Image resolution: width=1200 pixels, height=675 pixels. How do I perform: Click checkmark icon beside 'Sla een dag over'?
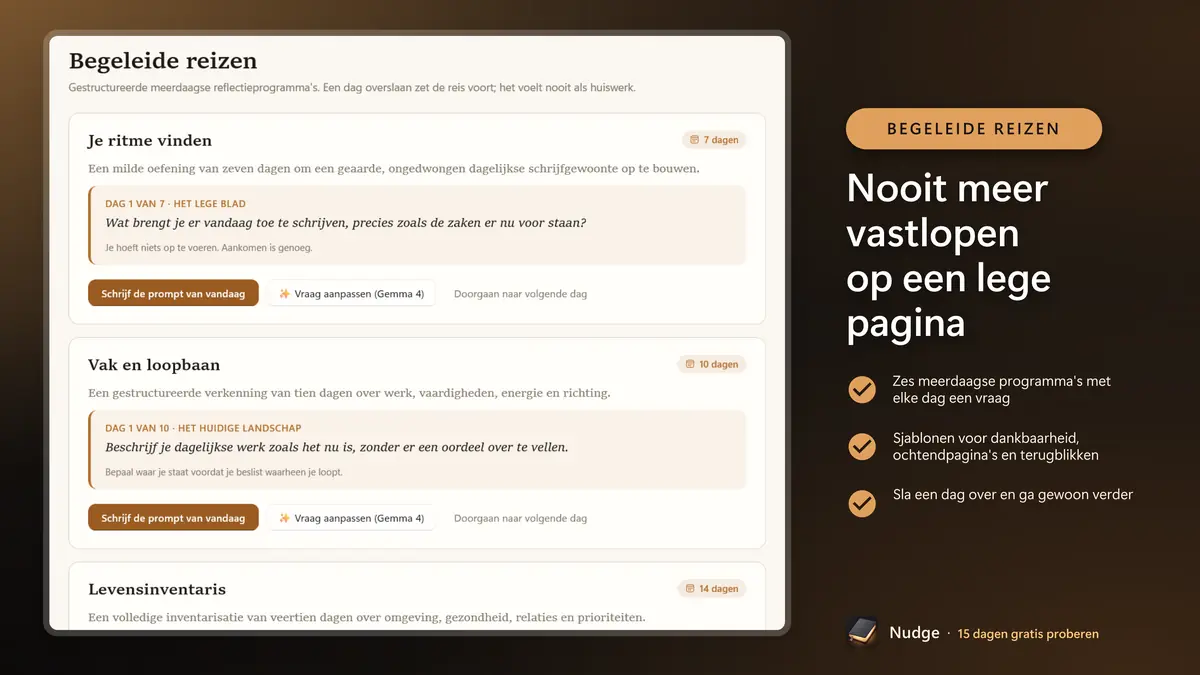click(862, 503)
